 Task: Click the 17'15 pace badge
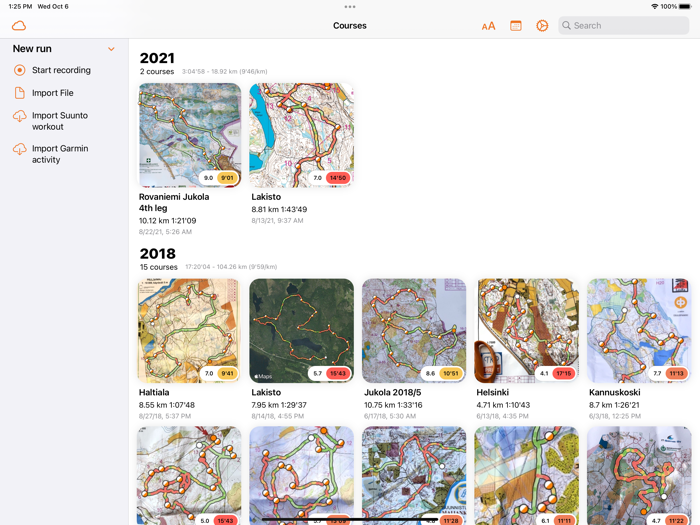(x=564, y=373)
